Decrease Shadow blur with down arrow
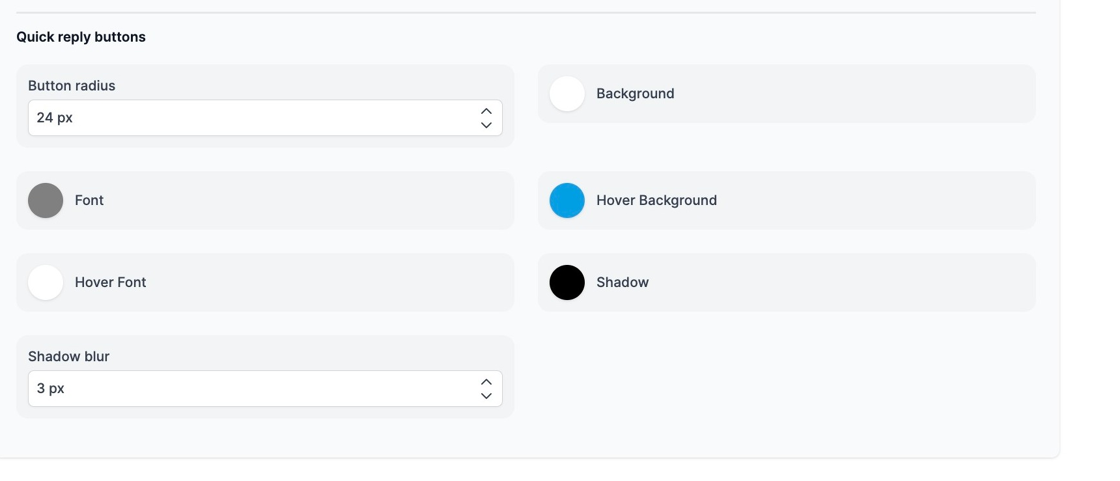Viewport: 1120px width, 481px height. (x=486, y=396)
